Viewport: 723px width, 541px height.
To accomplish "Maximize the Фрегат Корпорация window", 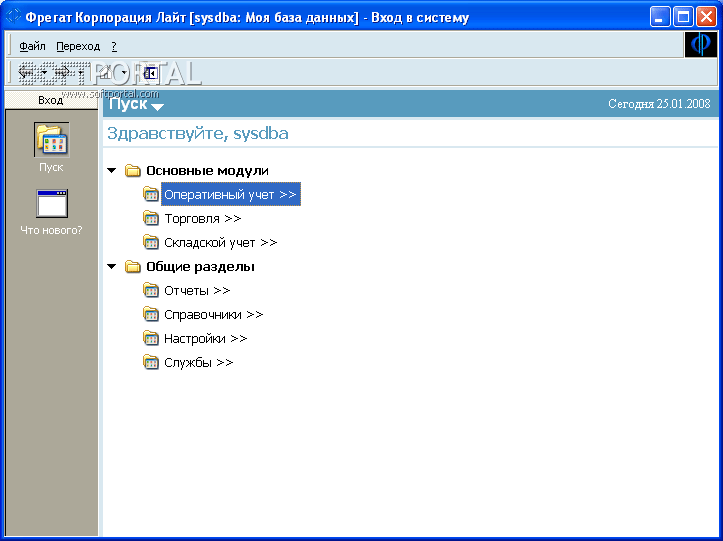I will tap(683, 17).
